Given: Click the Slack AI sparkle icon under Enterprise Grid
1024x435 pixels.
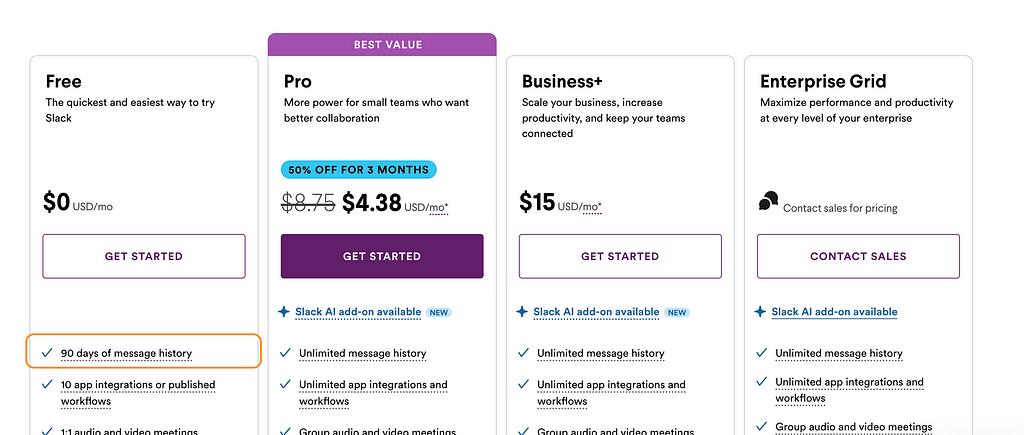Looking at the screenshot, I should coord(760,312).
